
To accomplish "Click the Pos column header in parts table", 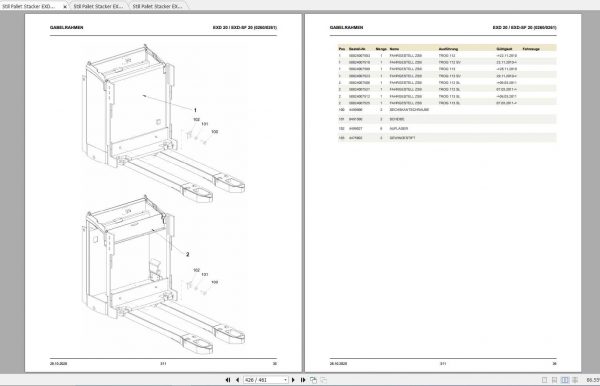I will coord(342,49).
